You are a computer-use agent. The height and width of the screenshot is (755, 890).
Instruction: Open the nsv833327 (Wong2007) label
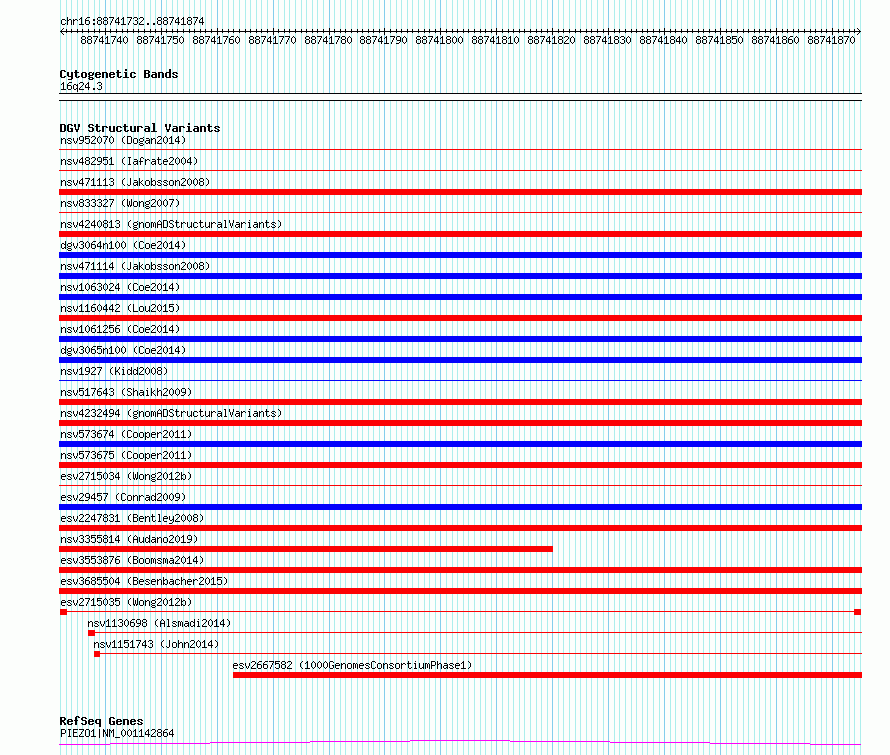click(x=120, y=203)
